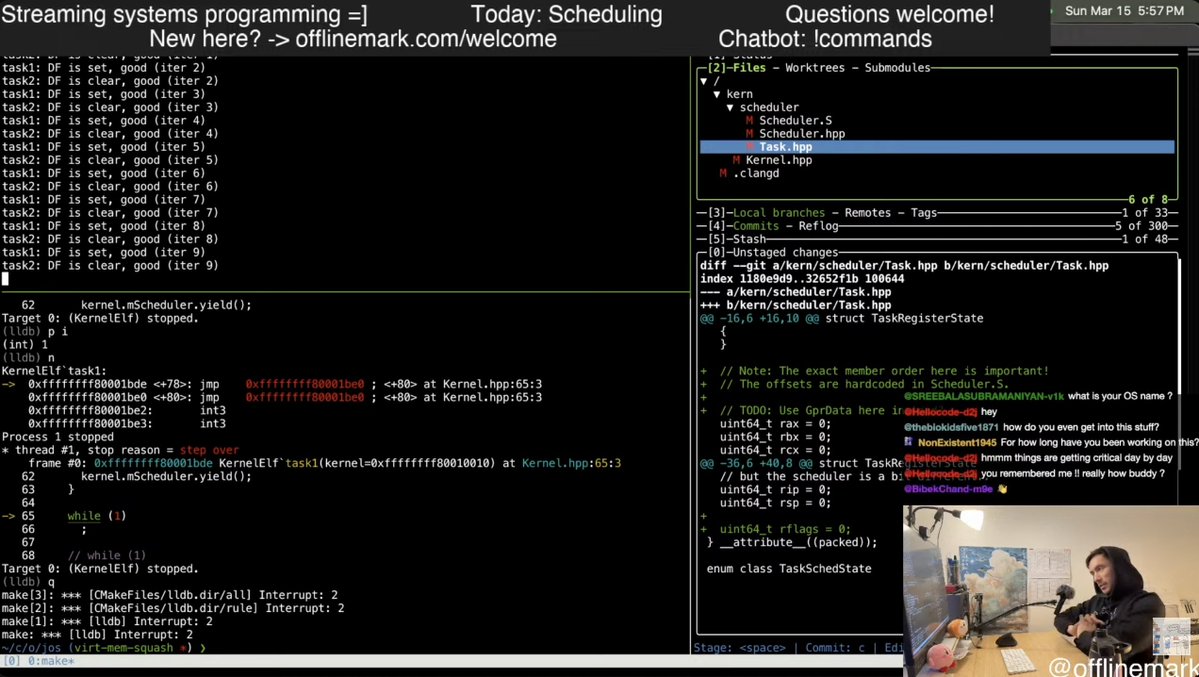Click the tmux window '0:make*' in status bar
Image resolution: width=1199 pixels, height=677 pixels.
pyautogui.click(x=50, y=661)
